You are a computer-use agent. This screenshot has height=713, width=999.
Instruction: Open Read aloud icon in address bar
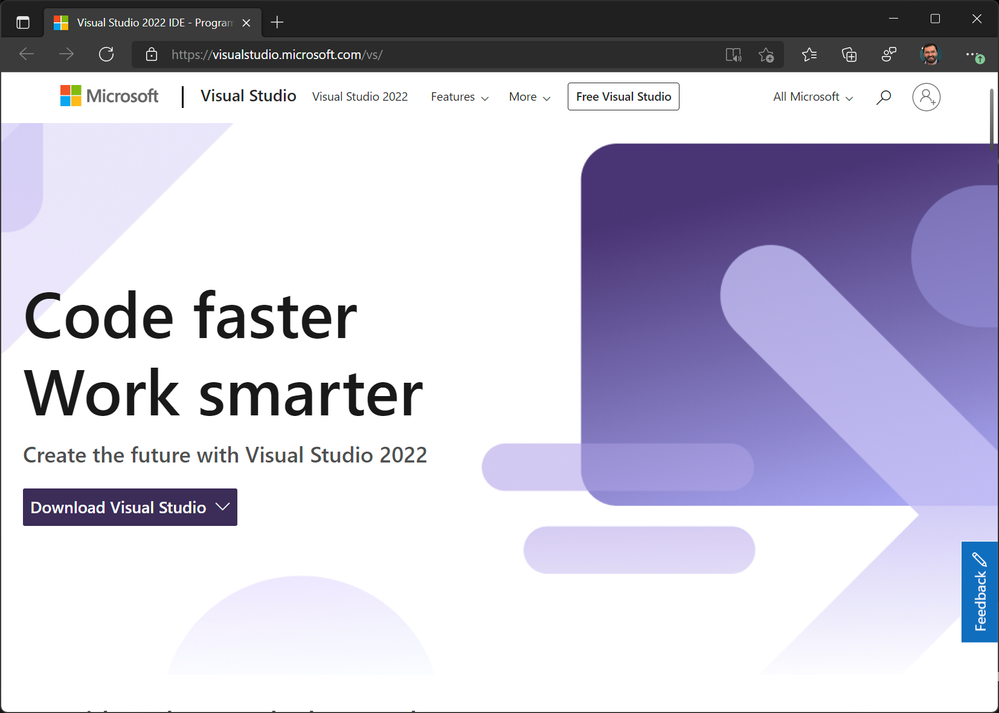(733, 55)
